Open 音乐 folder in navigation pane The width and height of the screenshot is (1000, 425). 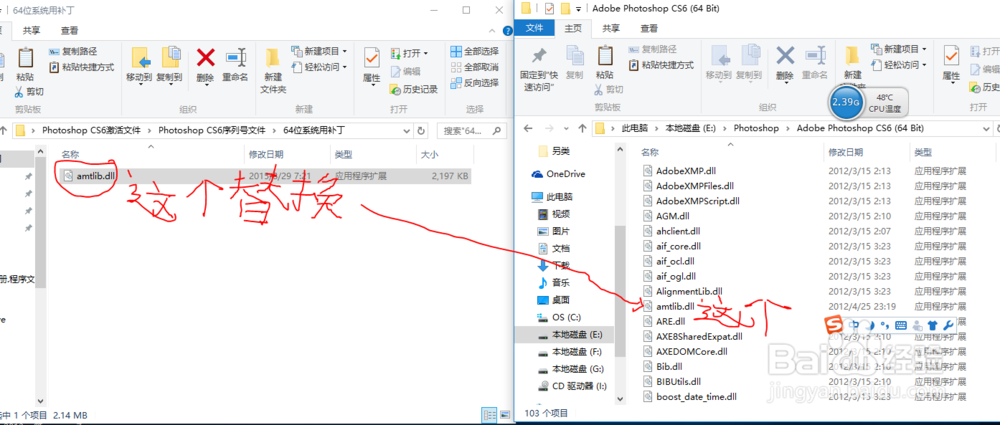554,283
